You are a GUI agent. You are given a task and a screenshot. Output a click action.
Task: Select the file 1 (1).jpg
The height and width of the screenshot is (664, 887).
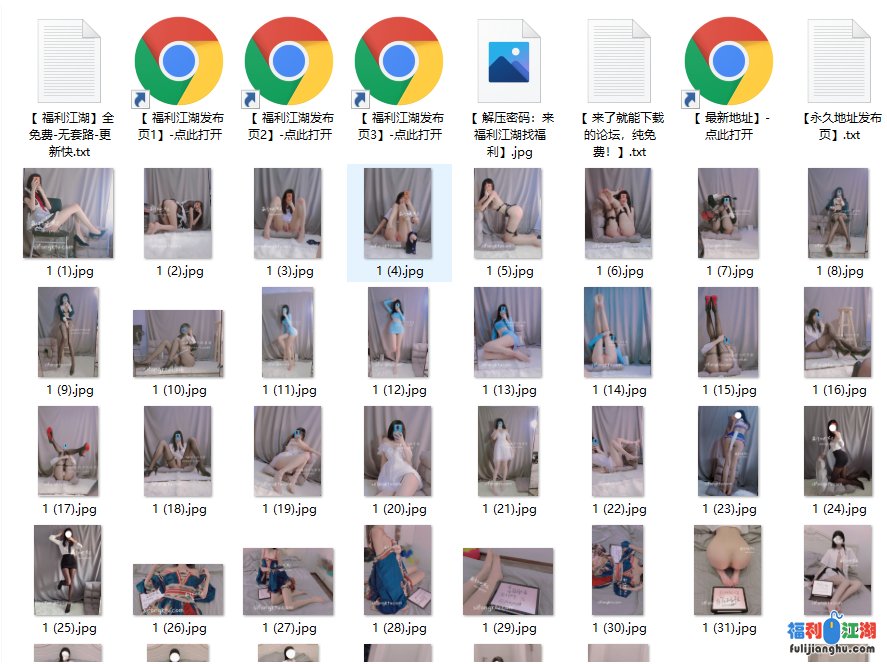68,213
